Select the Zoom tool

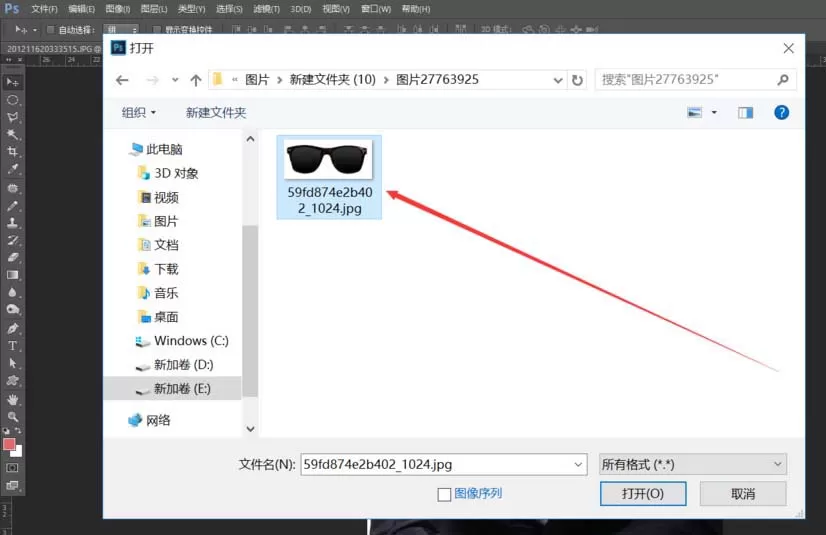click(12, 417)
